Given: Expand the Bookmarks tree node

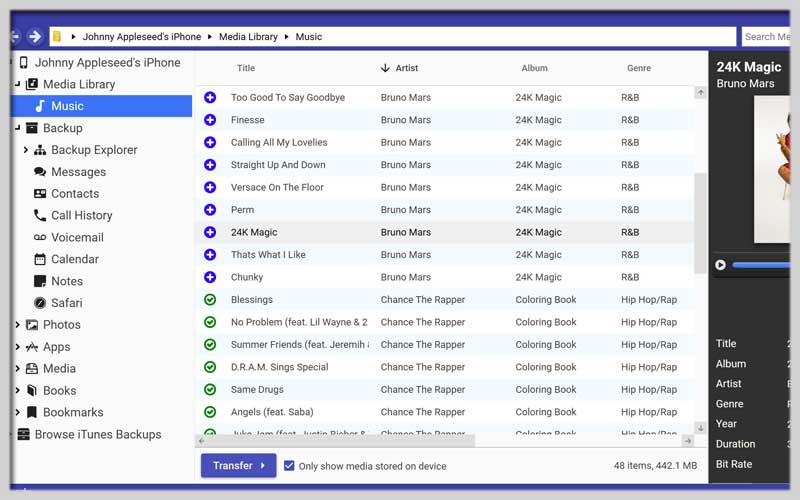Looking at the screenshot, I should [17, 412].
